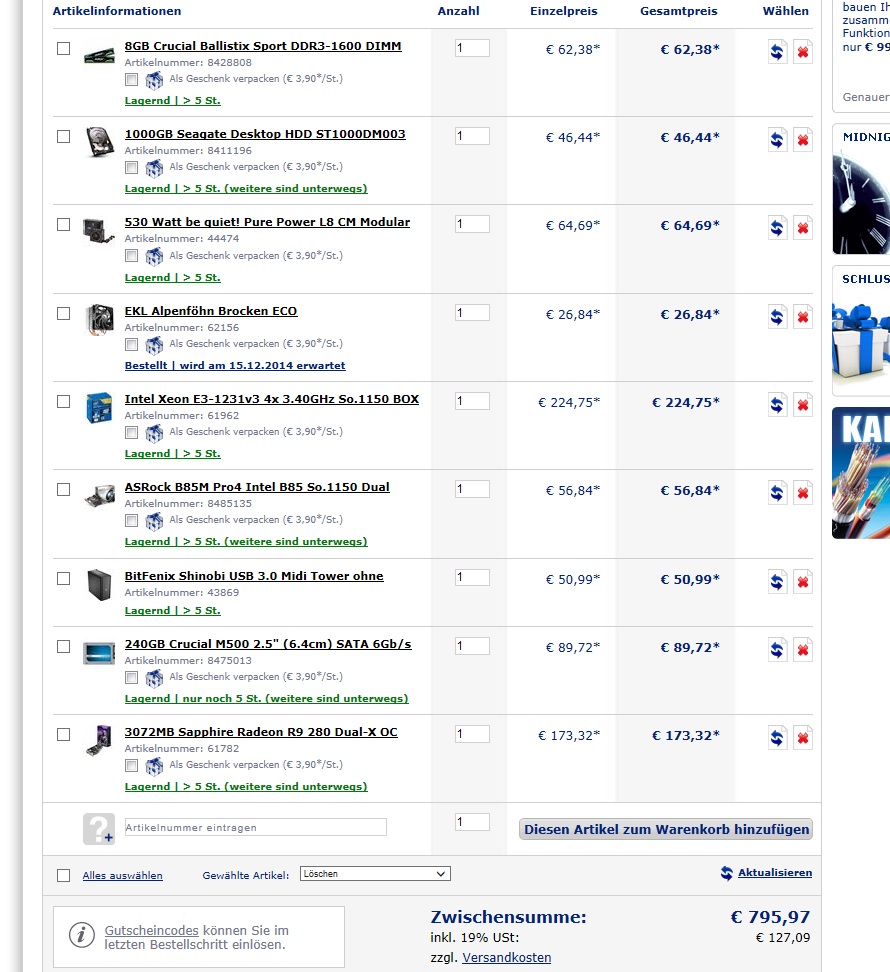
Task: Click the Sapphire Radeon graphics card thumbnail
Action: click(x=99, y=741)
